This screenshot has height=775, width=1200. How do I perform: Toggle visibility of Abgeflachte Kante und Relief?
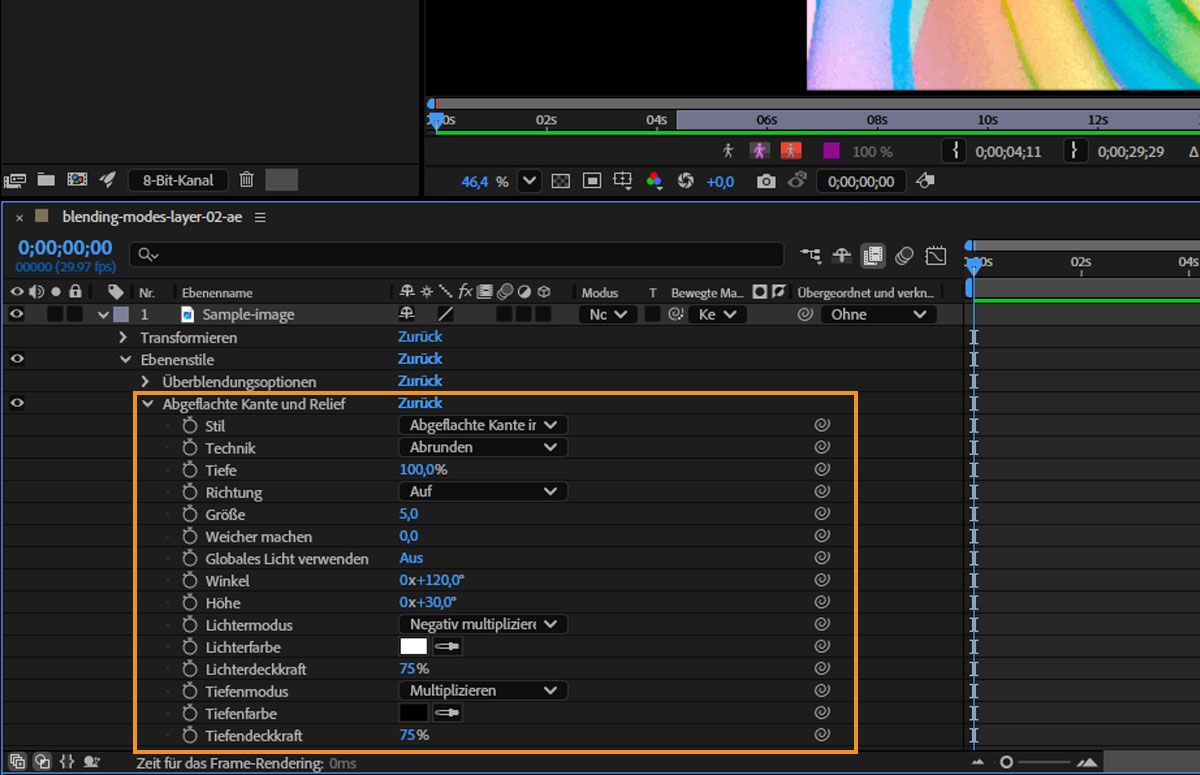point(16,403)
